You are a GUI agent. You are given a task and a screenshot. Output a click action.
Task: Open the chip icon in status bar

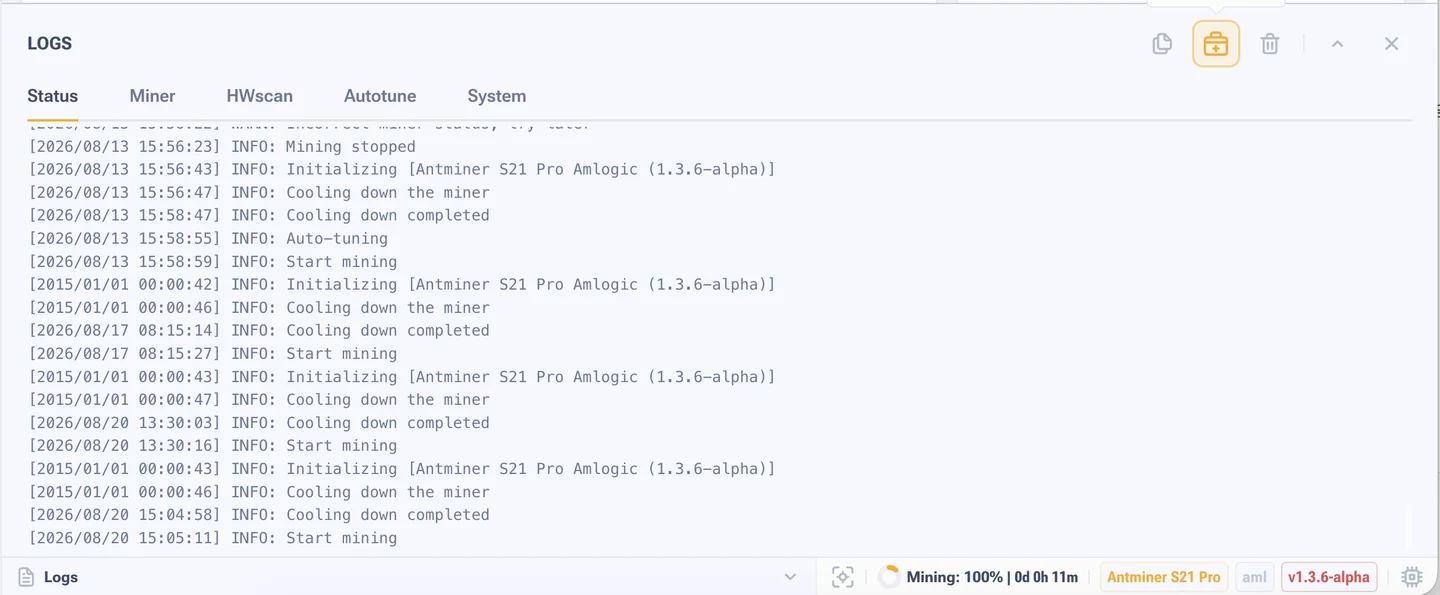coord(1412,577)
